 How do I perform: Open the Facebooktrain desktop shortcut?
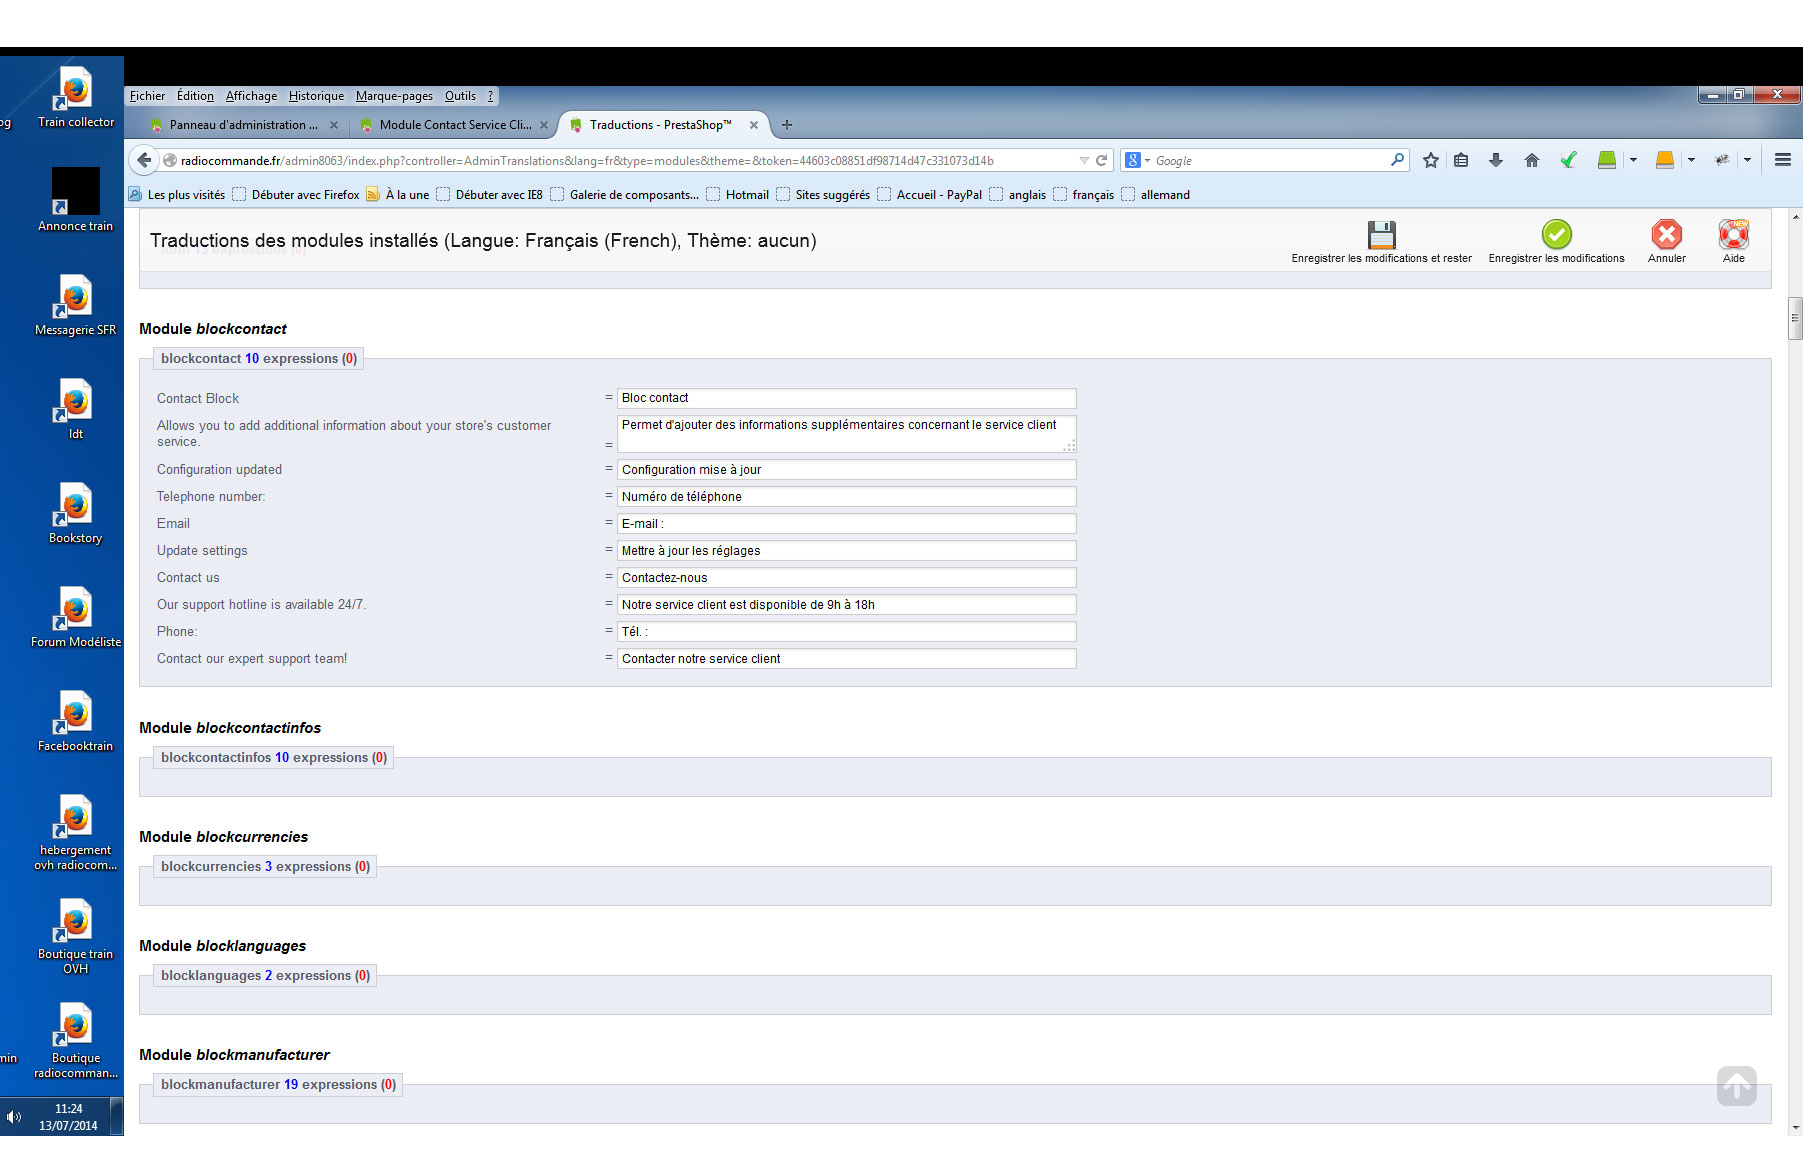click(x=76, y=721)
